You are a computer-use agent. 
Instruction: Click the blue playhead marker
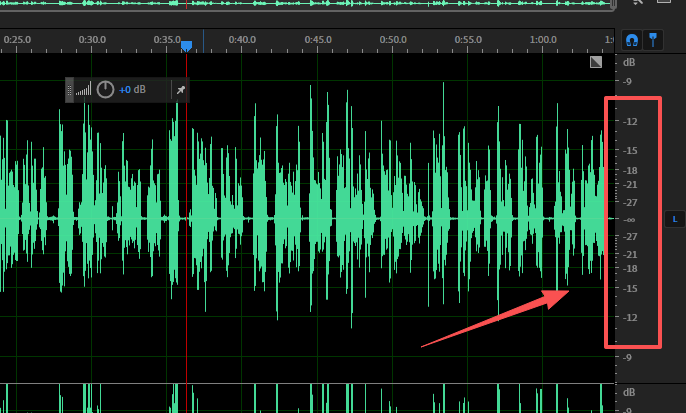point(186,46)
